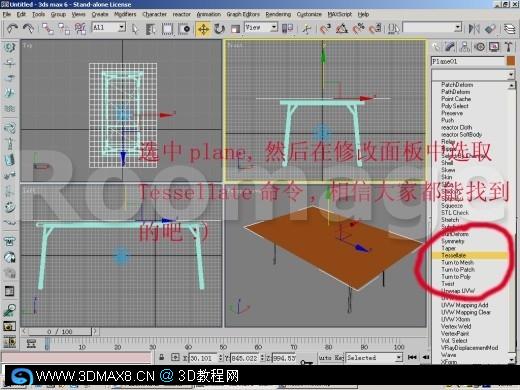Click the X coordinate input field
This screenshot has height=390, width=520.
[x=203, y=358]
